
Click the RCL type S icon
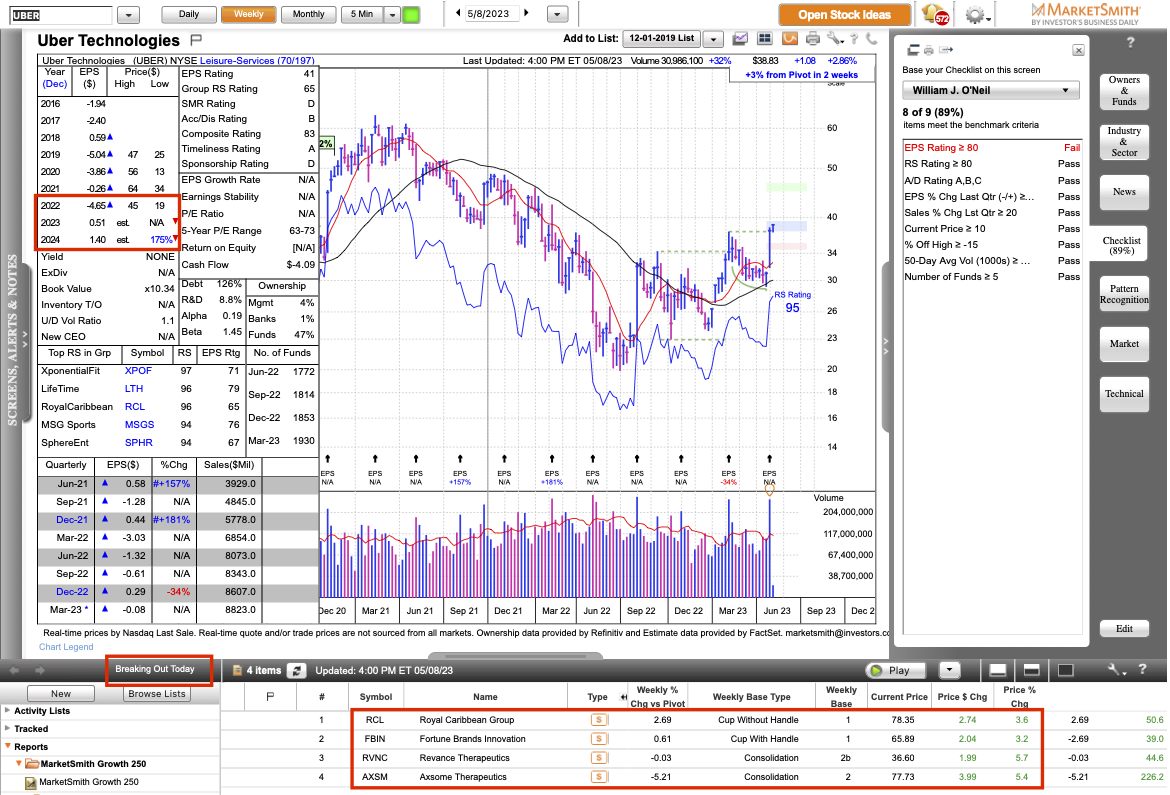click(x=598, y=720)
